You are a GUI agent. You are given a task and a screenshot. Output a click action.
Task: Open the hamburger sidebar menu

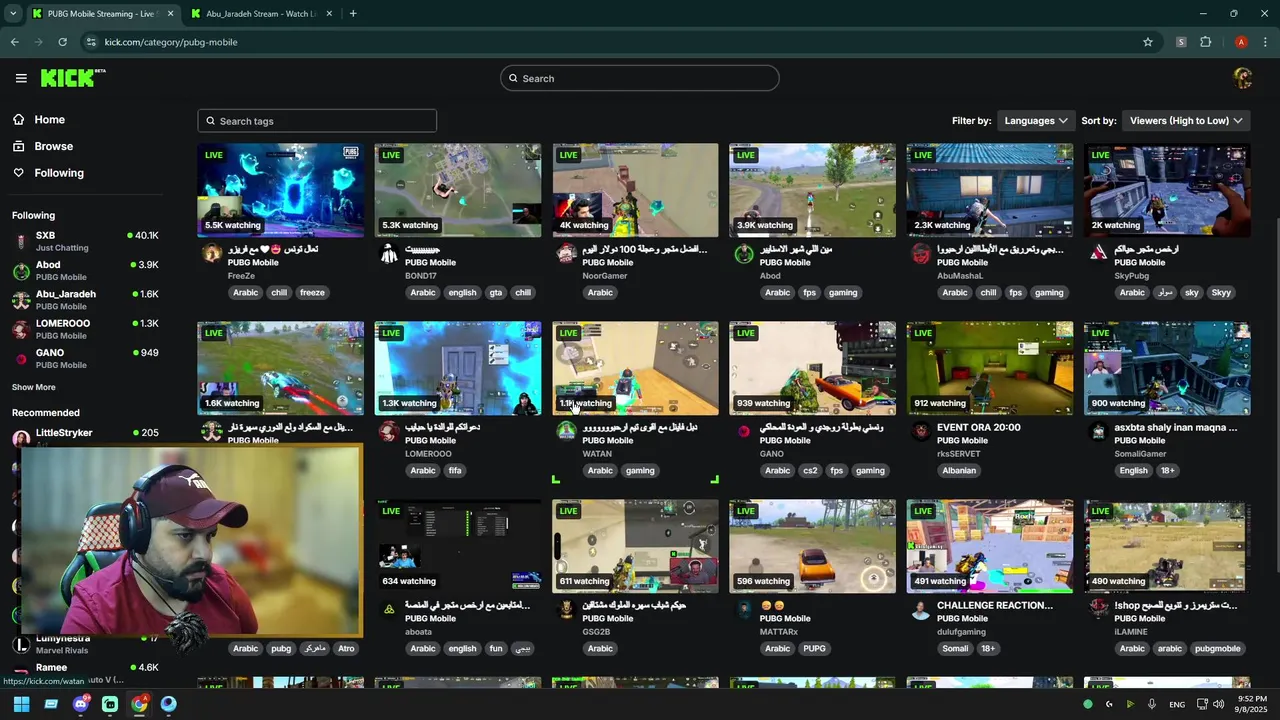(21, 78)
